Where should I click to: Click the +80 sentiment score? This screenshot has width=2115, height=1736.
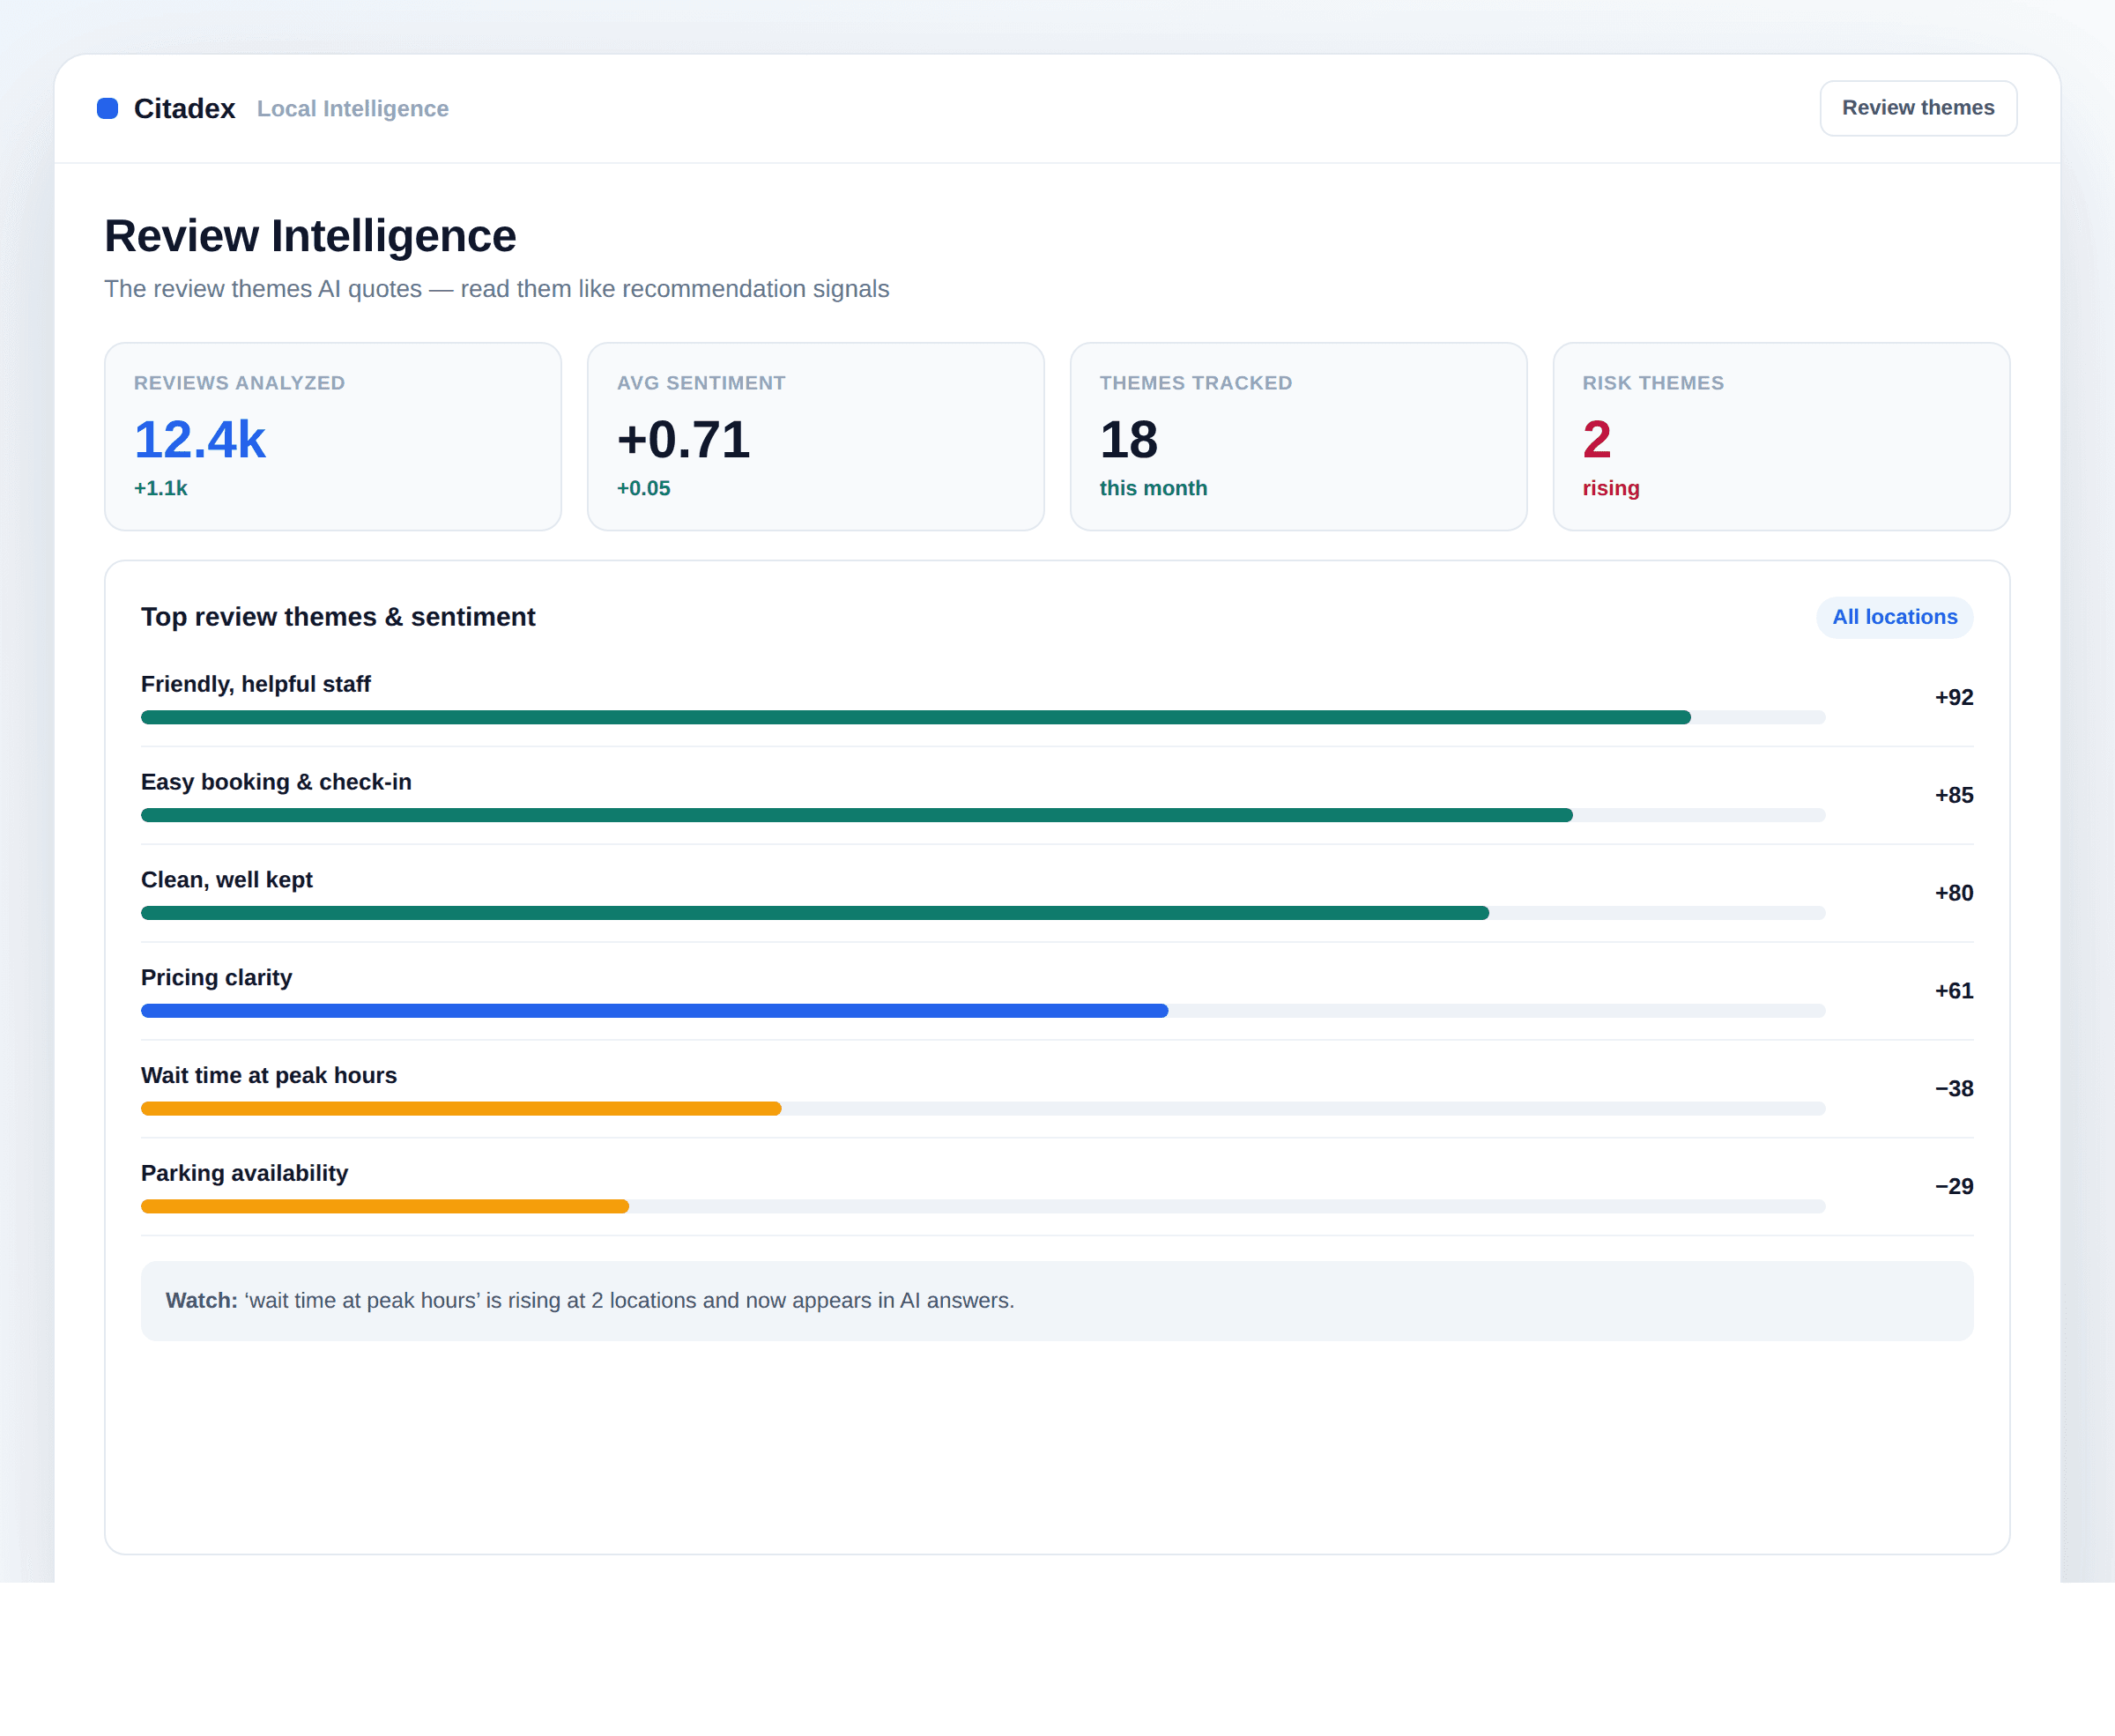[1953, 893]
